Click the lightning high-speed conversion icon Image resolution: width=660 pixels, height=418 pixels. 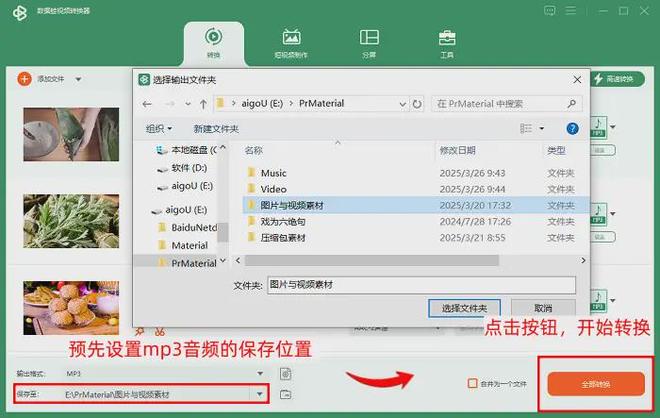click(x=598, y=79)
